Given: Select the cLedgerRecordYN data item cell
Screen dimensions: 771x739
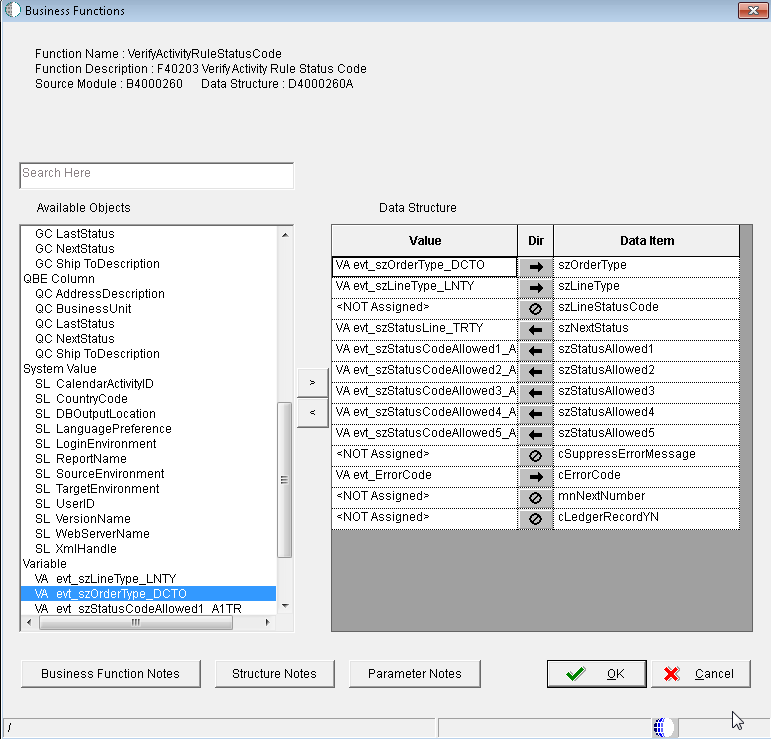Looking at the screenshot, I should 647,519.
